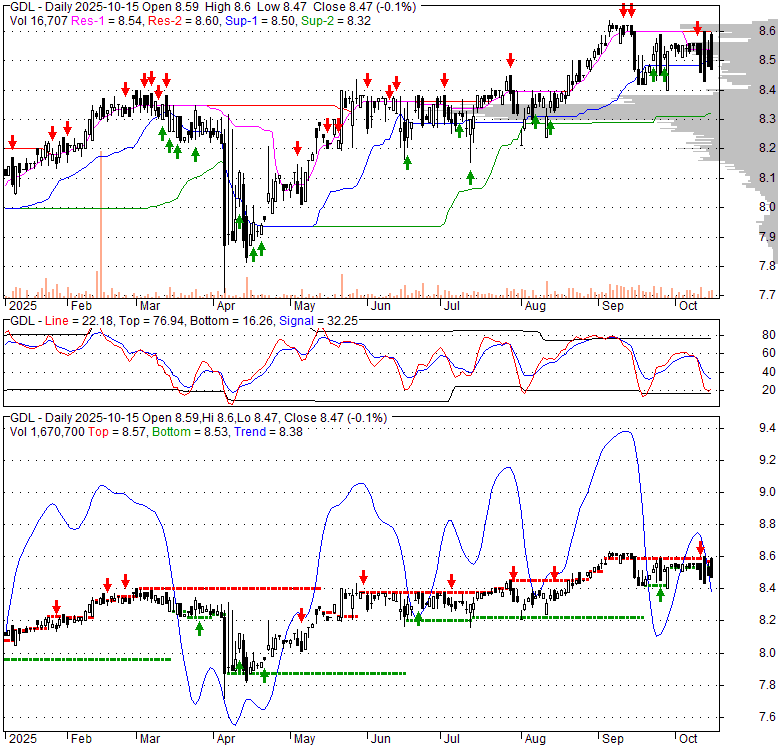Click the first red arrow in January on the top chart
780x745 pixels.
[x=12, y=142]
